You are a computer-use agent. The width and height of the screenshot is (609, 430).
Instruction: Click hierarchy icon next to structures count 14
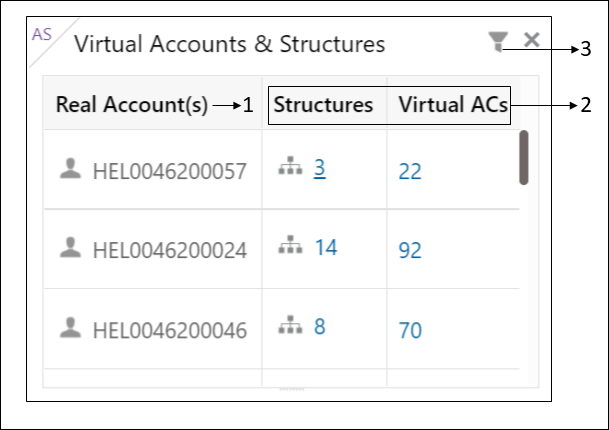(x=290, y=245)
